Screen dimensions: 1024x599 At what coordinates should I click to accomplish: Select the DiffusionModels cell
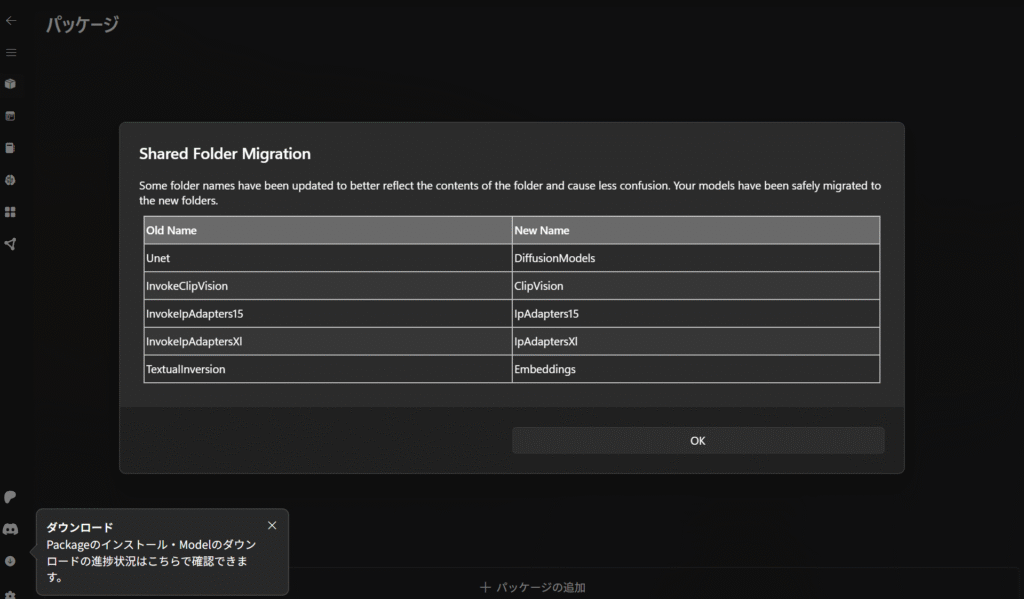pyautogui.click(x=695, y=258)
